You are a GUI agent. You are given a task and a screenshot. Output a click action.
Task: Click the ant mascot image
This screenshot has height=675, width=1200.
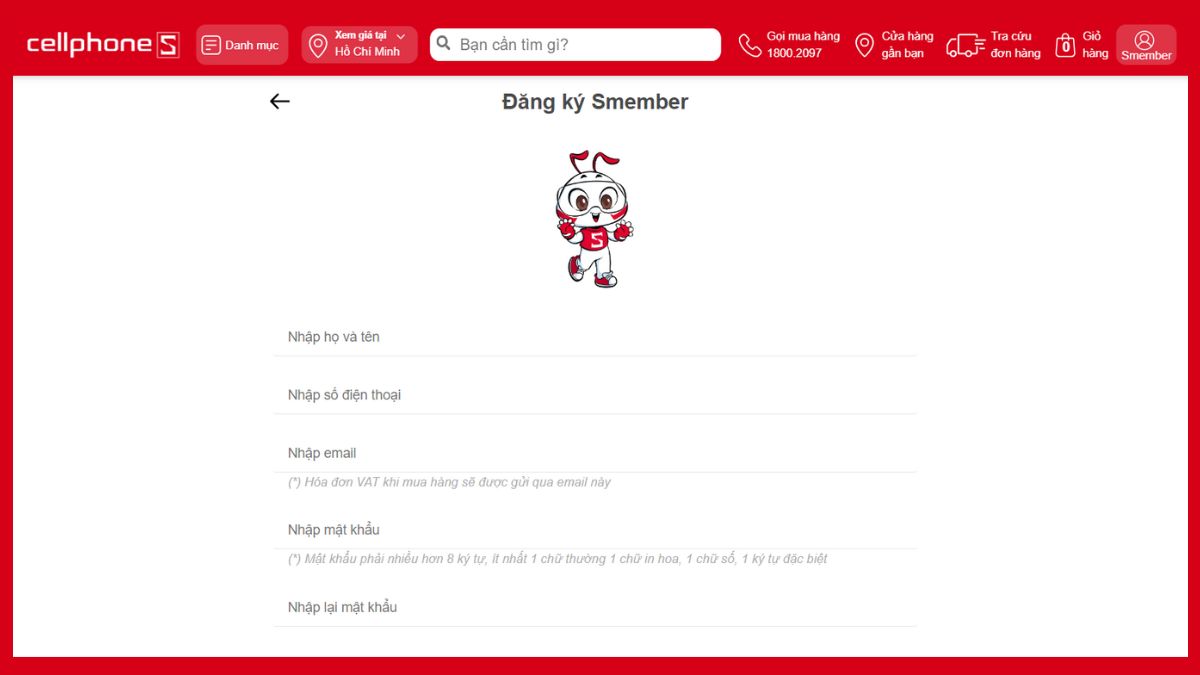594,219
